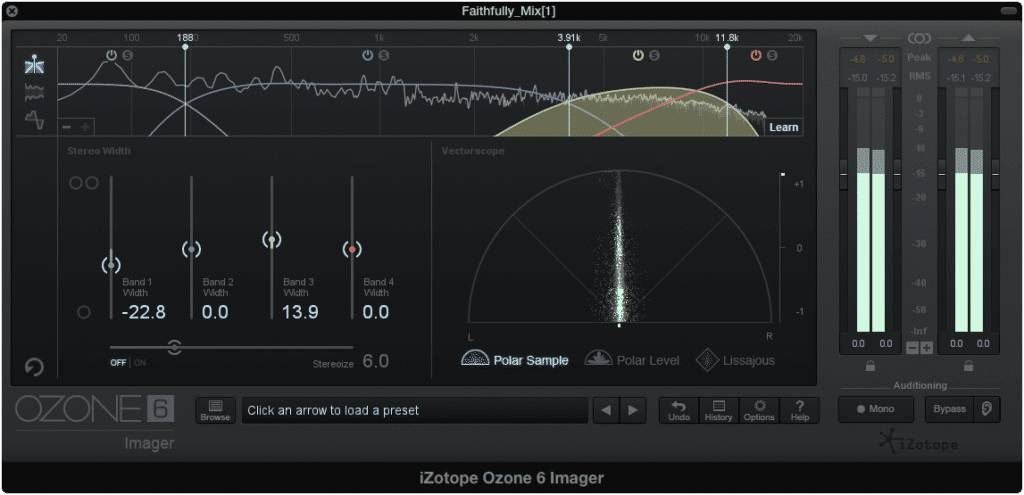Click the output gain lock icon
Viewport: 1024px width, 495px height.
click(968, 366)
